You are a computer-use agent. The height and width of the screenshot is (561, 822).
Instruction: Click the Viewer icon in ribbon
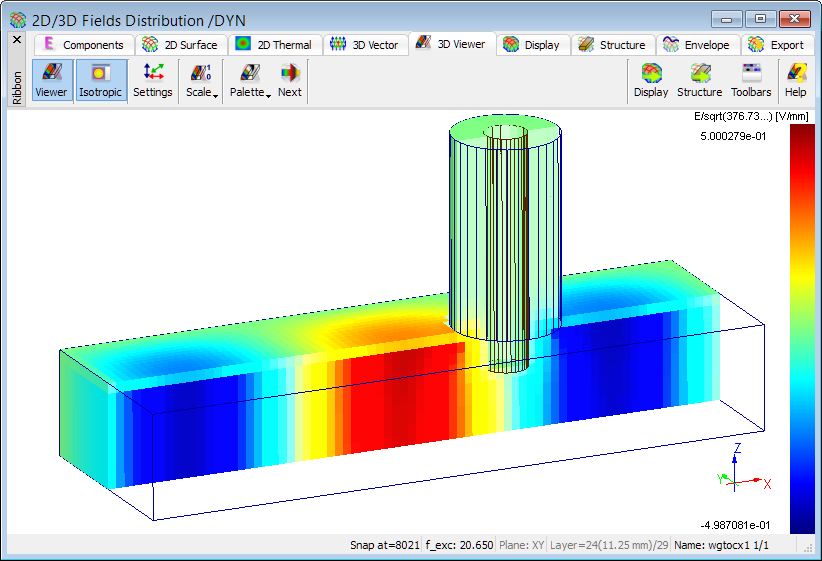pos(51,80)
